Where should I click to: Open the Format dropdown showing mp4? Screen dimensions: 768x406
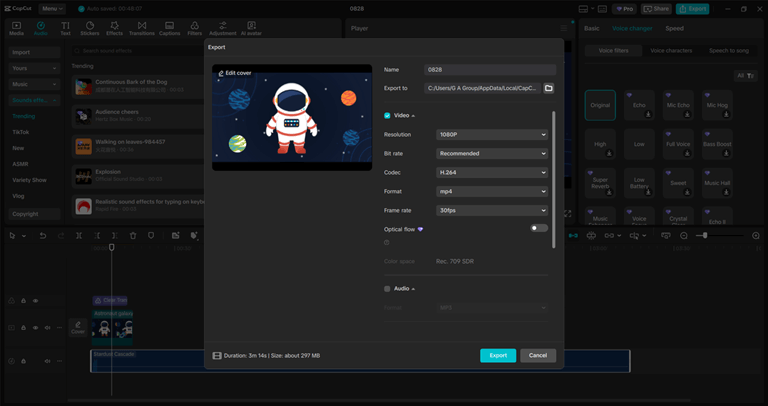click(x=492, y=191)
